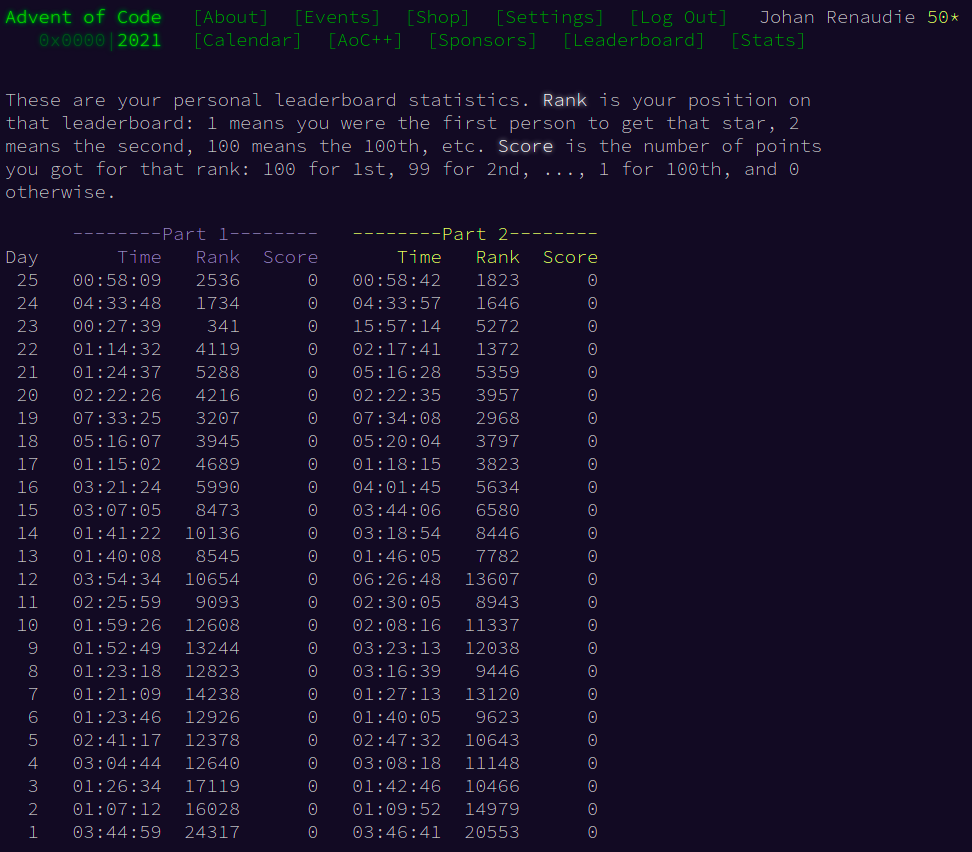The height and width of the screenshot is (852, 972).
Task: Select Day 11 part 1 rank 9093
Action: [x=218, y=602]
